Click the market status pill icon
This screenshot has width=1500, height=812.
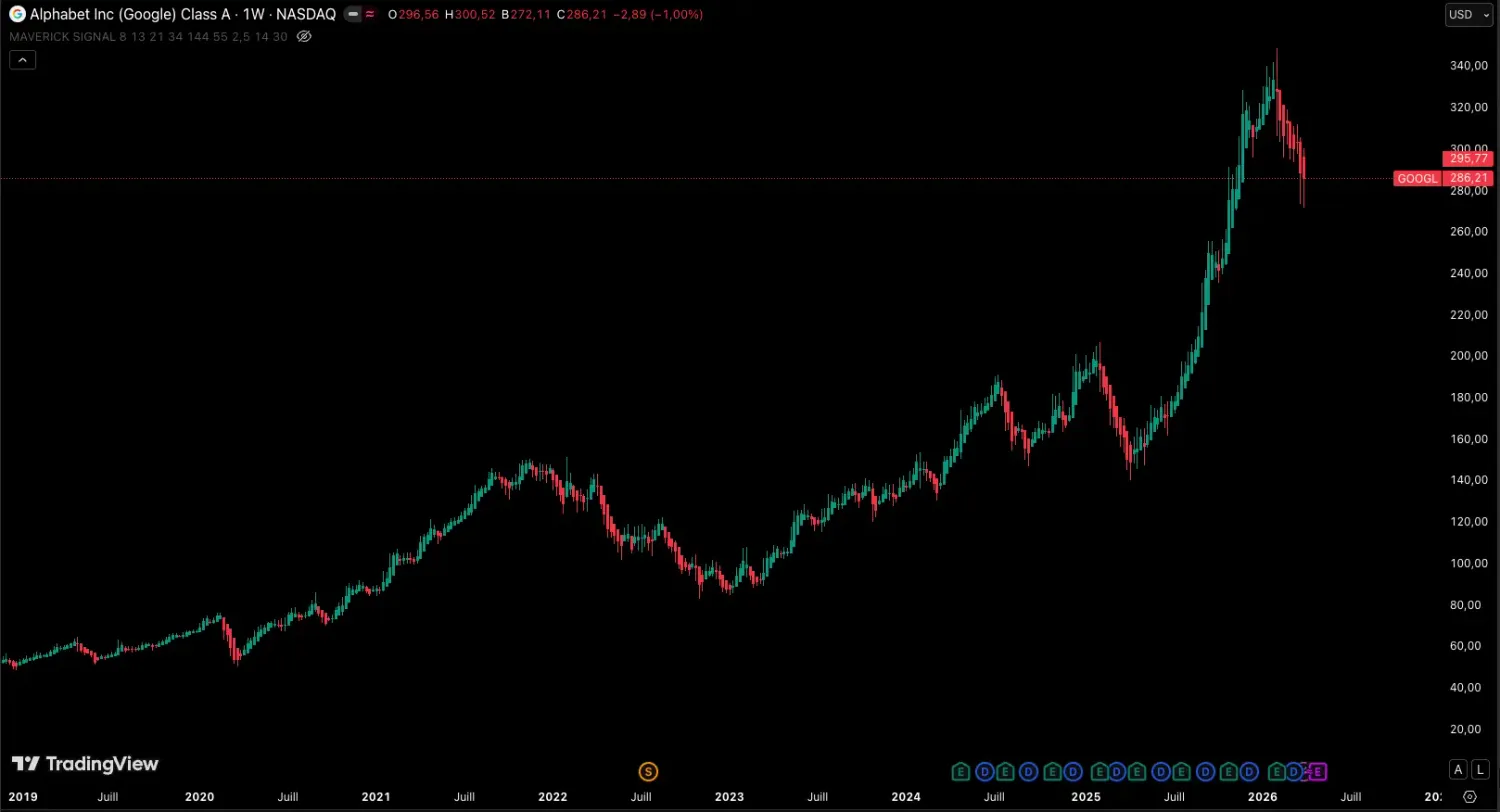coord(352,15)
